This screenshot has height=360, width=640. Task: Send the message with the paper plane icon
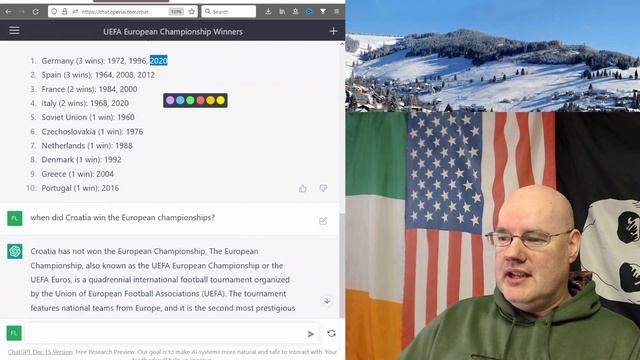[x=311, y=334]
